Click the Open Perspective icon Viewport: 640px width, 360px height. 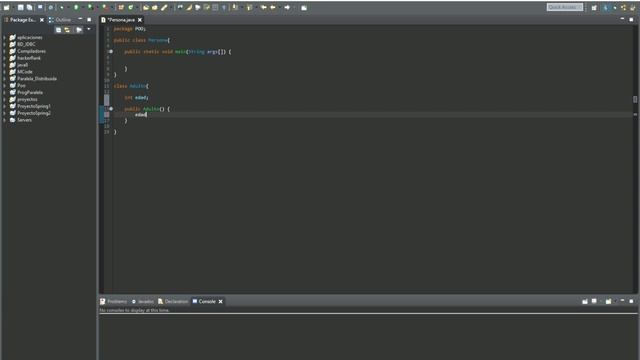point(594,7)
